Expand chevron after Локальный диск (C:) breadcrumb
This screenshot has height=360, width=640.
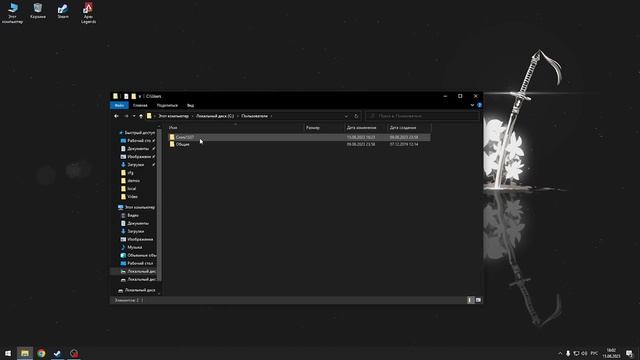[x=238, y=116]
